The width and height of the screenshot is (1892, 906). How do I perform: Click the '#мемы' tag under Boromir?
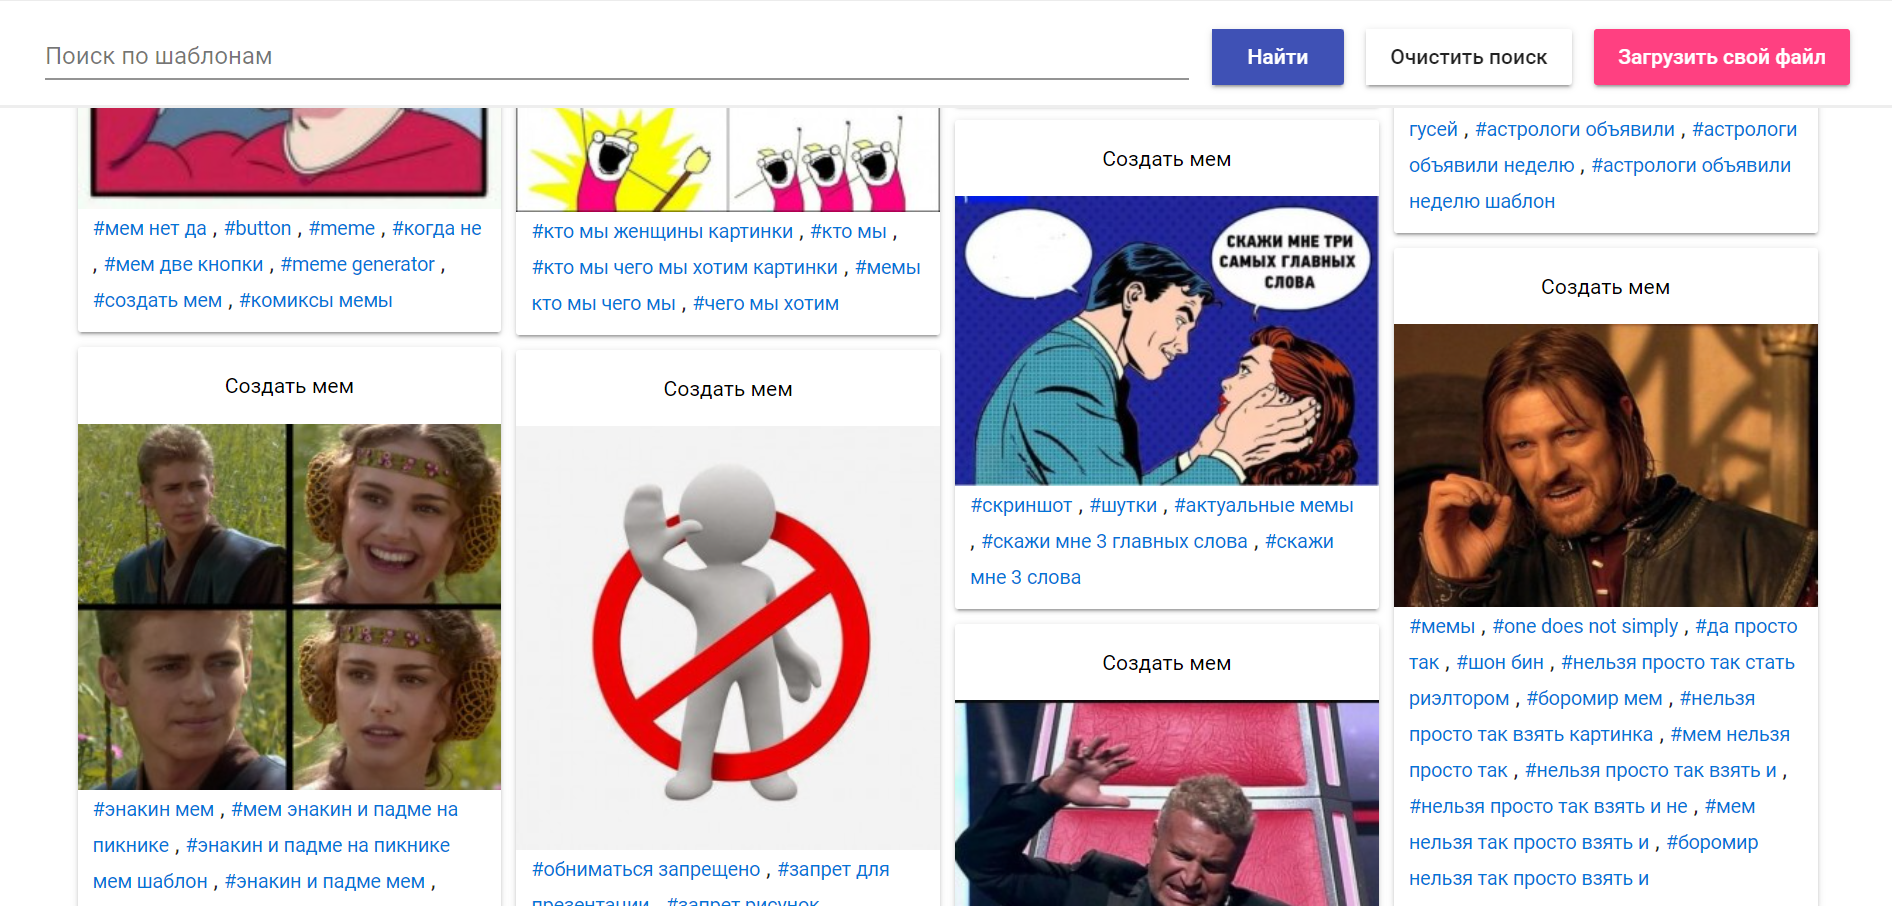point(1442,626)
